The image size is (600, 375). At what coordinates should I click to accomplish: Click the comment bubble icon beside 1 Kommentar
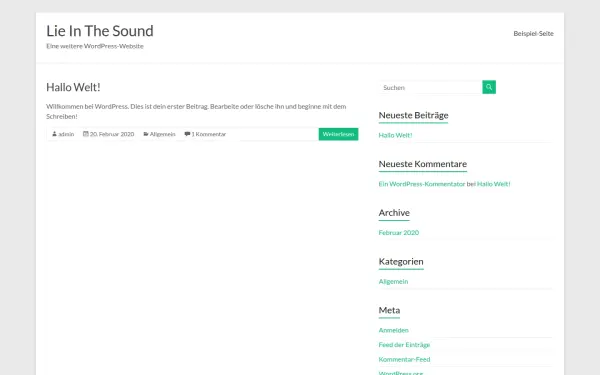(187, 134)
